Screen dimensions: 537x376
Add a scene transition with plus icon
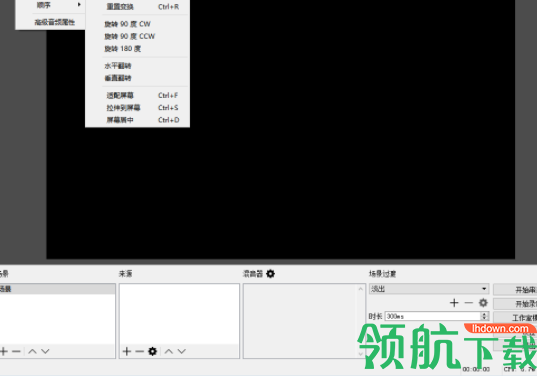tap(454, 303)
